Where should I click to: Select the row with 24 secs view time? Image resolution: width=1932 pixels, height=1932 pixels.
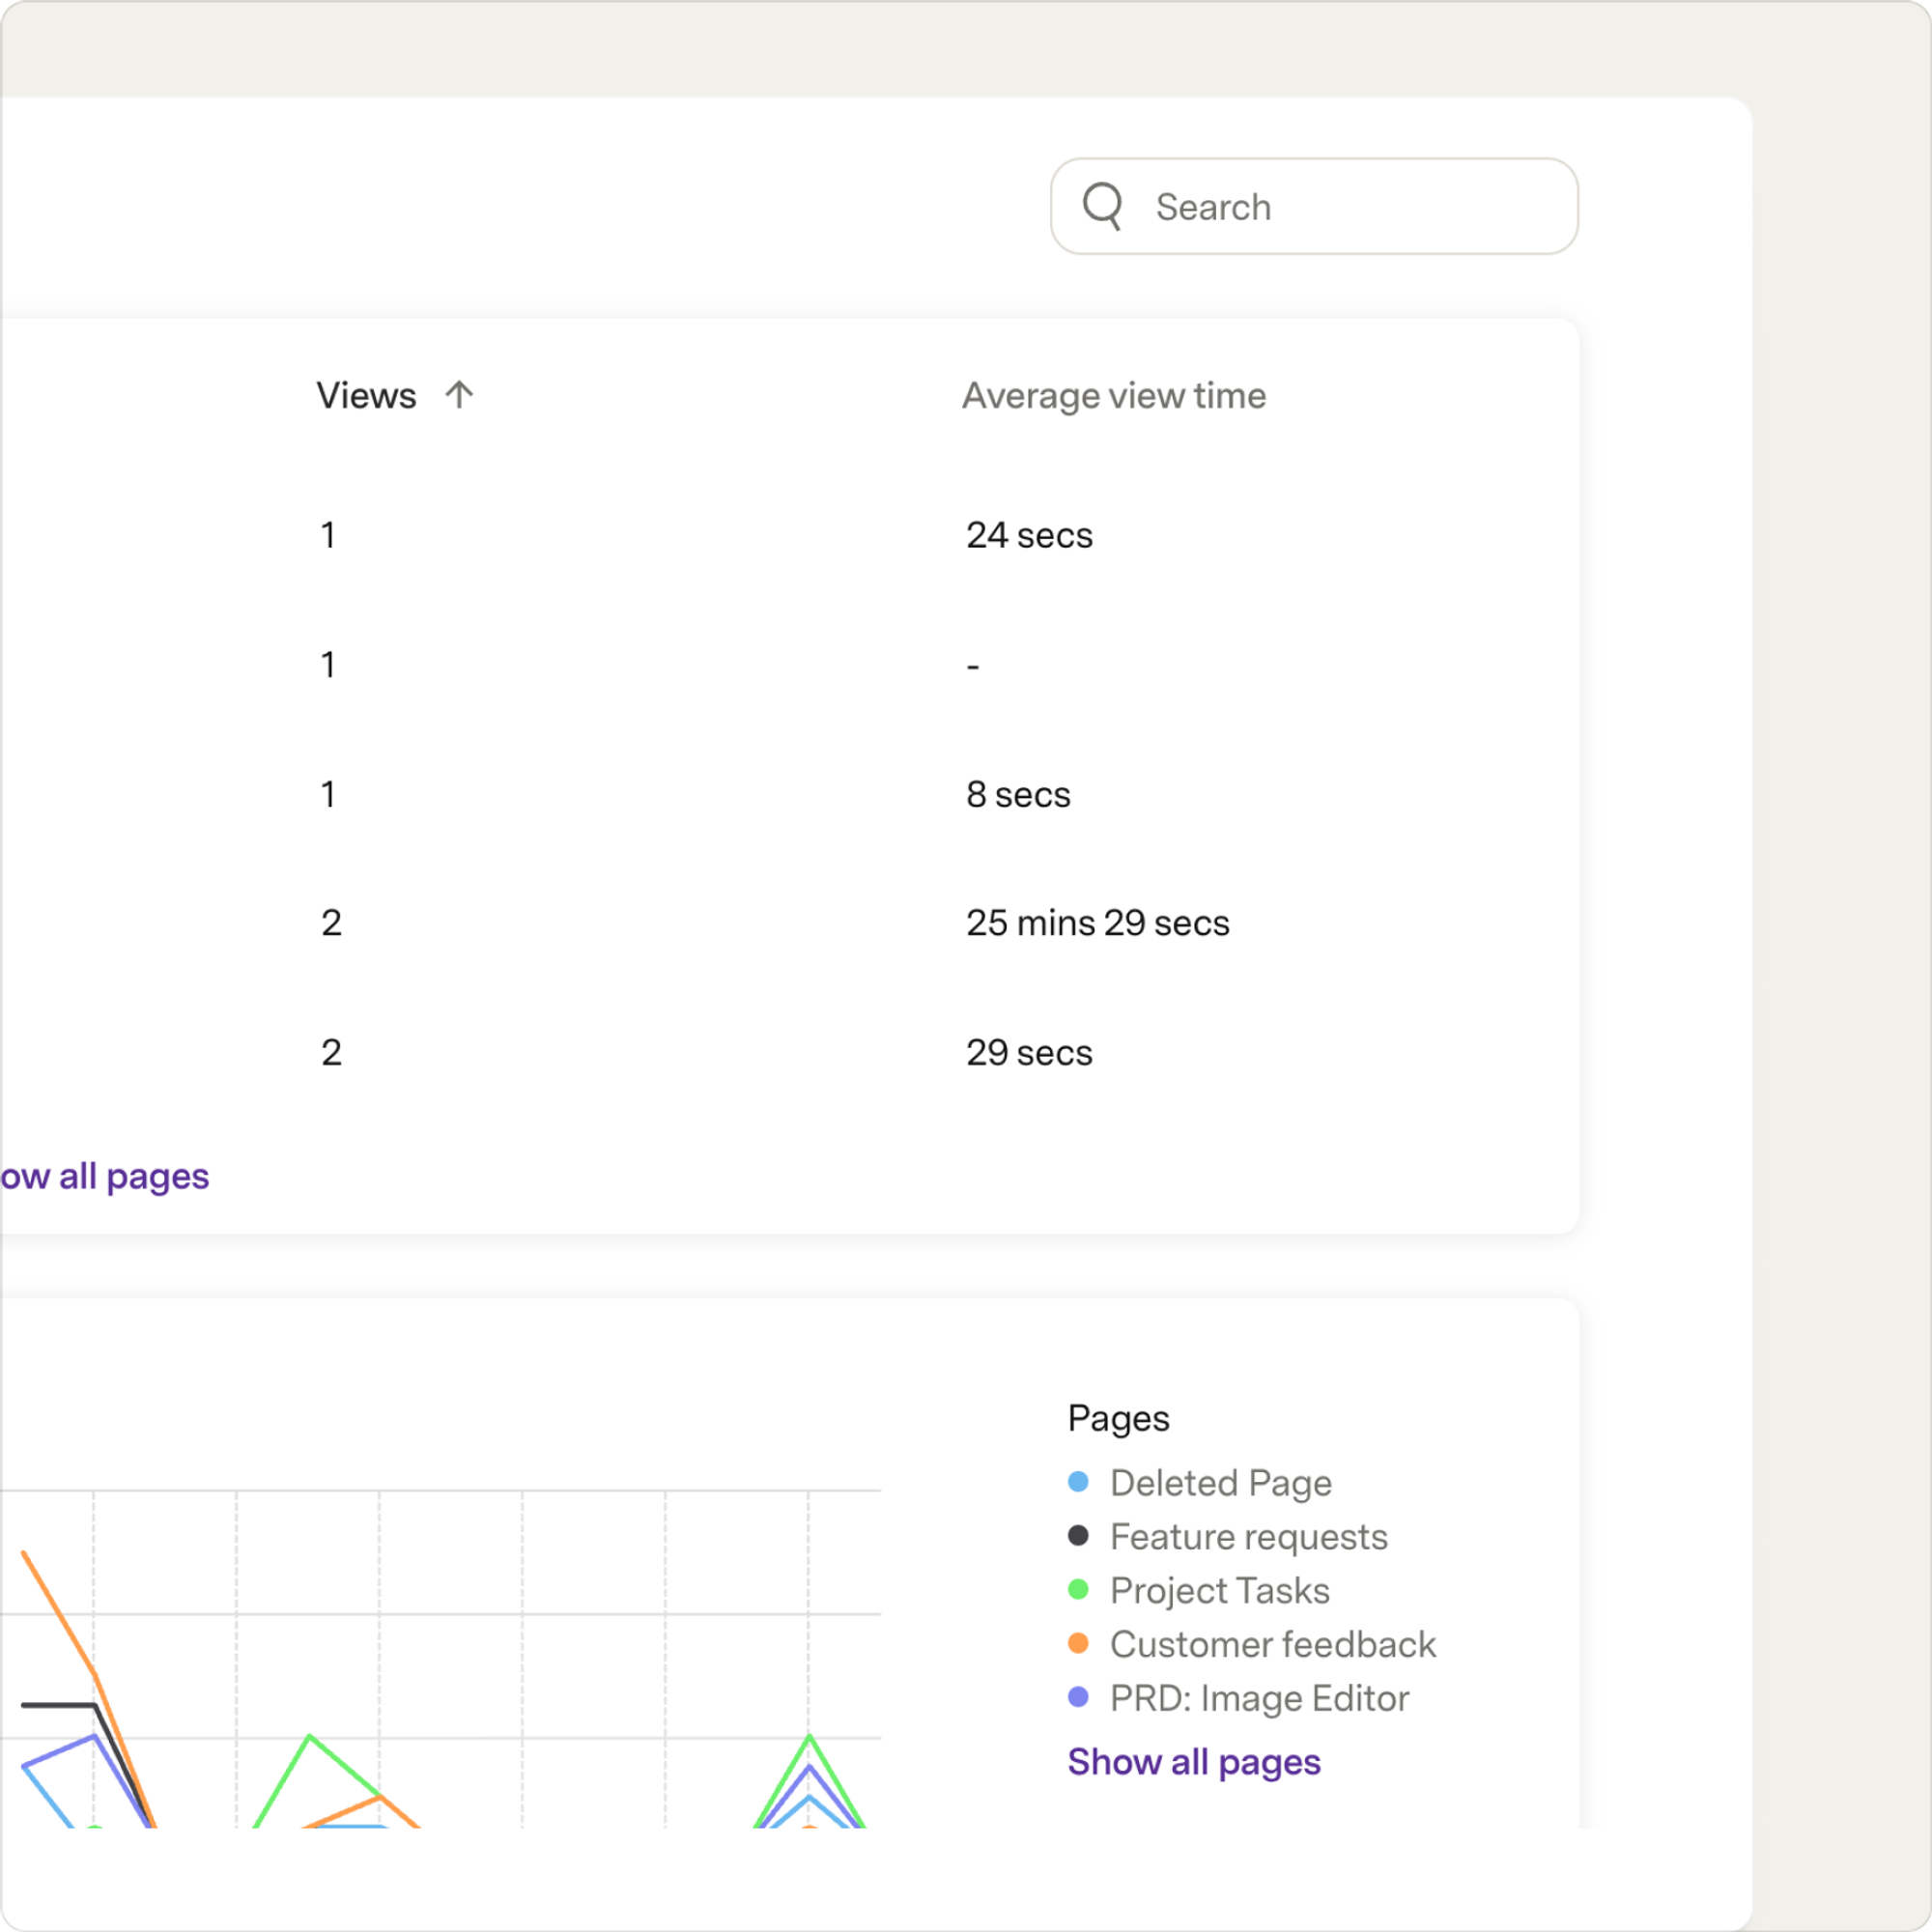tap(790, 535)
